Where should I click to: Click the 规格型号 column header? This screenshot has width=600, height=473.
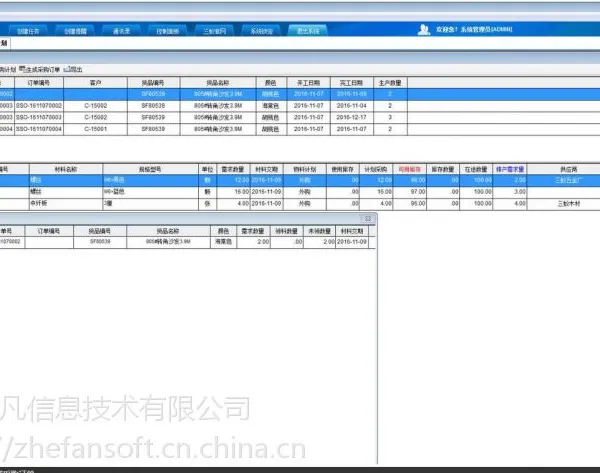(150, 169)
